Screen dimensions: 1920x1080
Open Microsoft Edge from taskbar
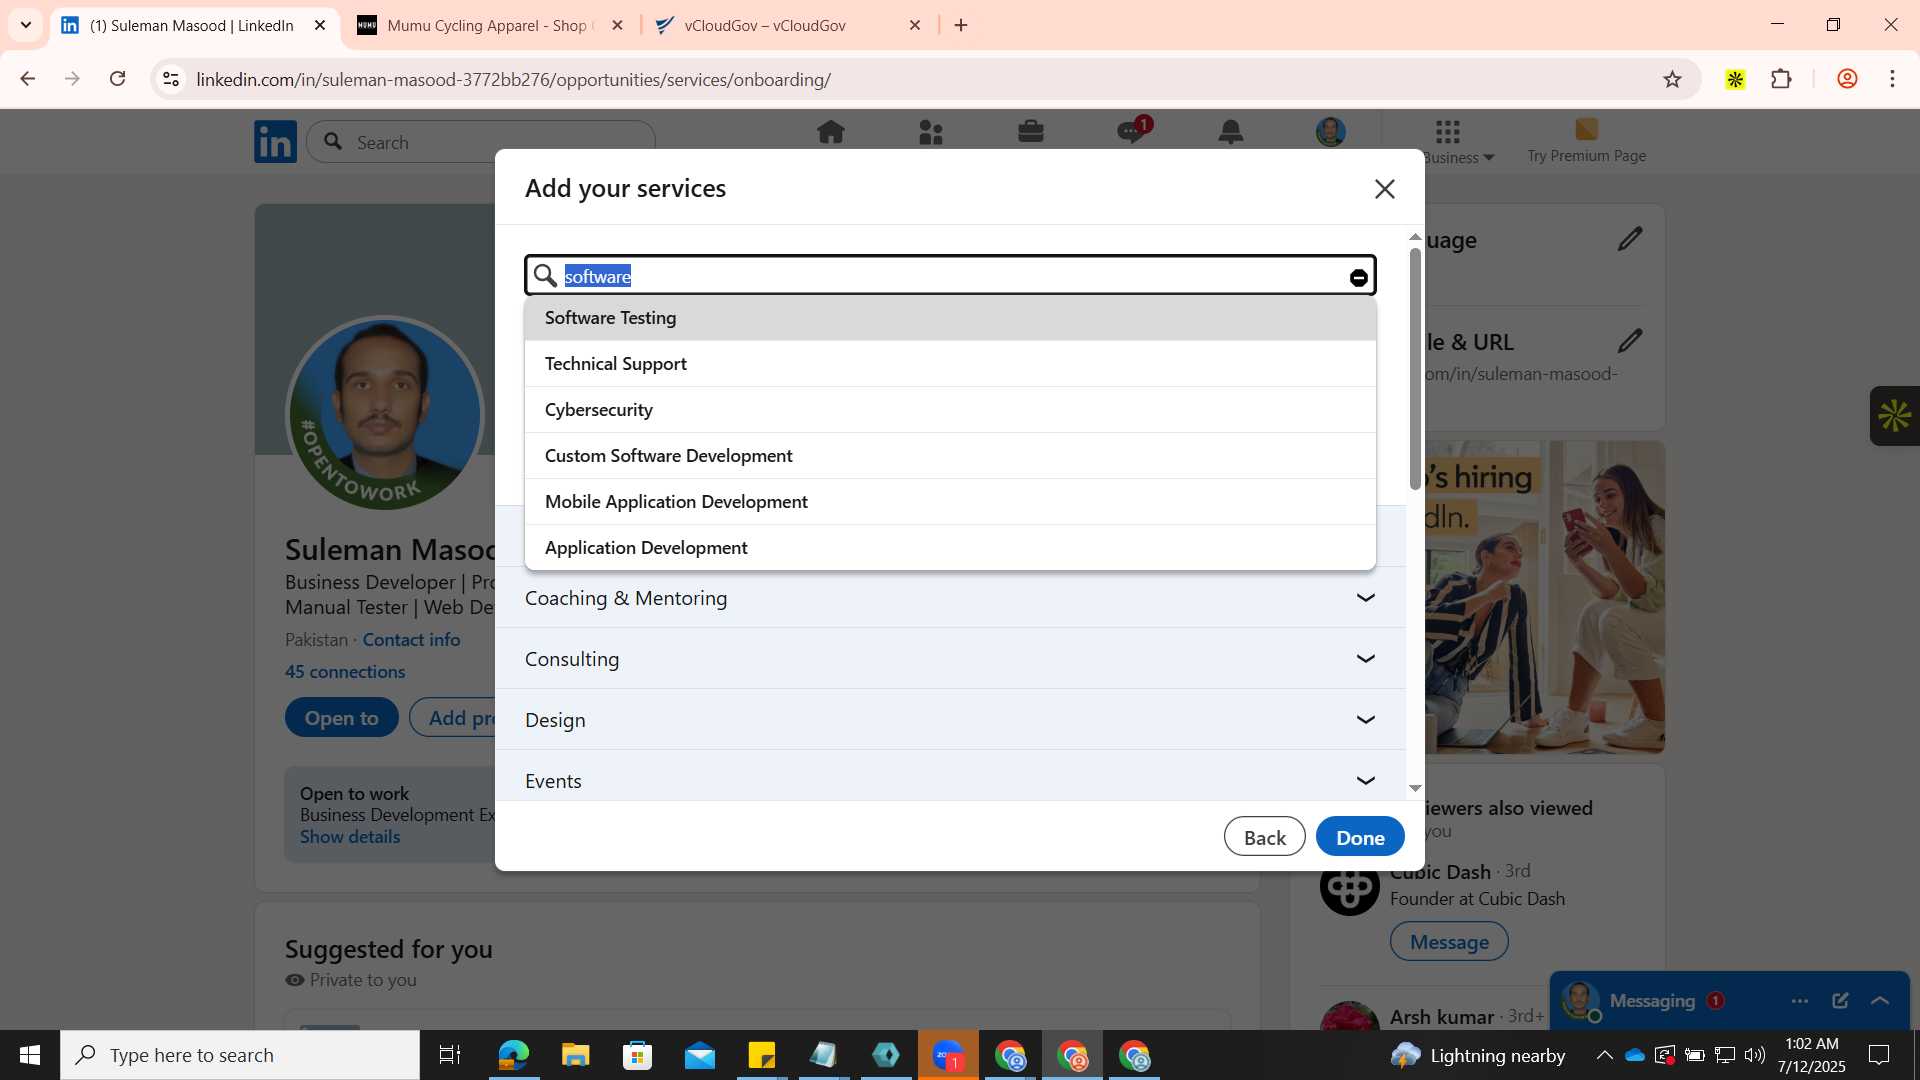513,1055
